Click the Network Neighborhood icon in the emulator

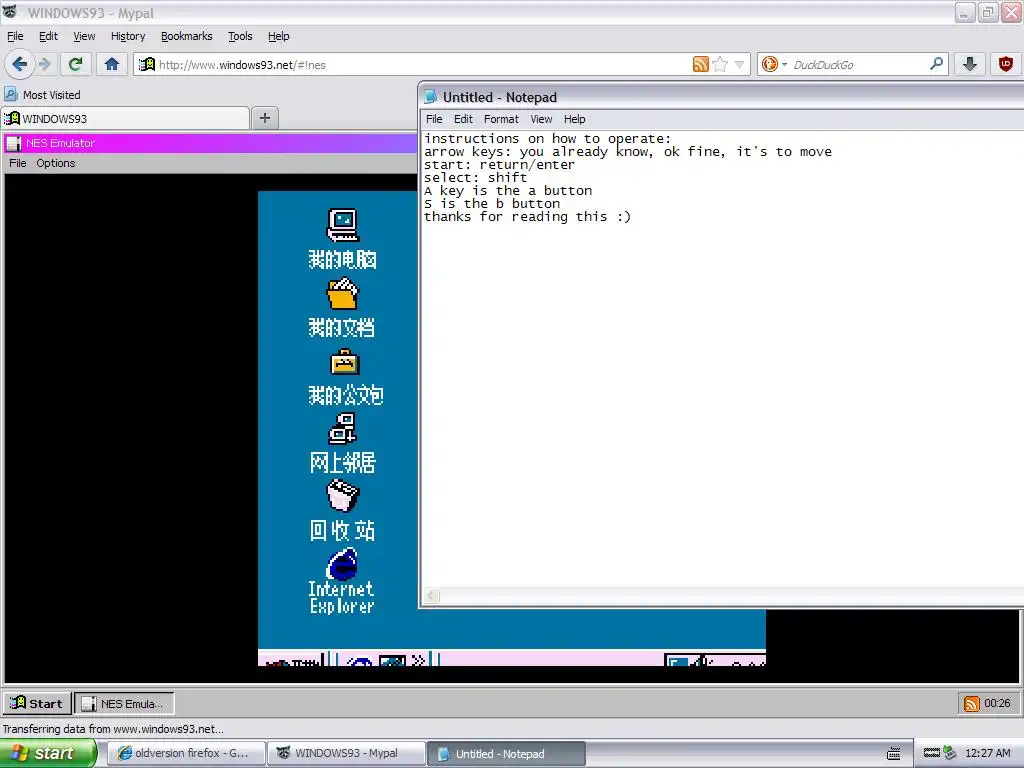tap(342, 429)
